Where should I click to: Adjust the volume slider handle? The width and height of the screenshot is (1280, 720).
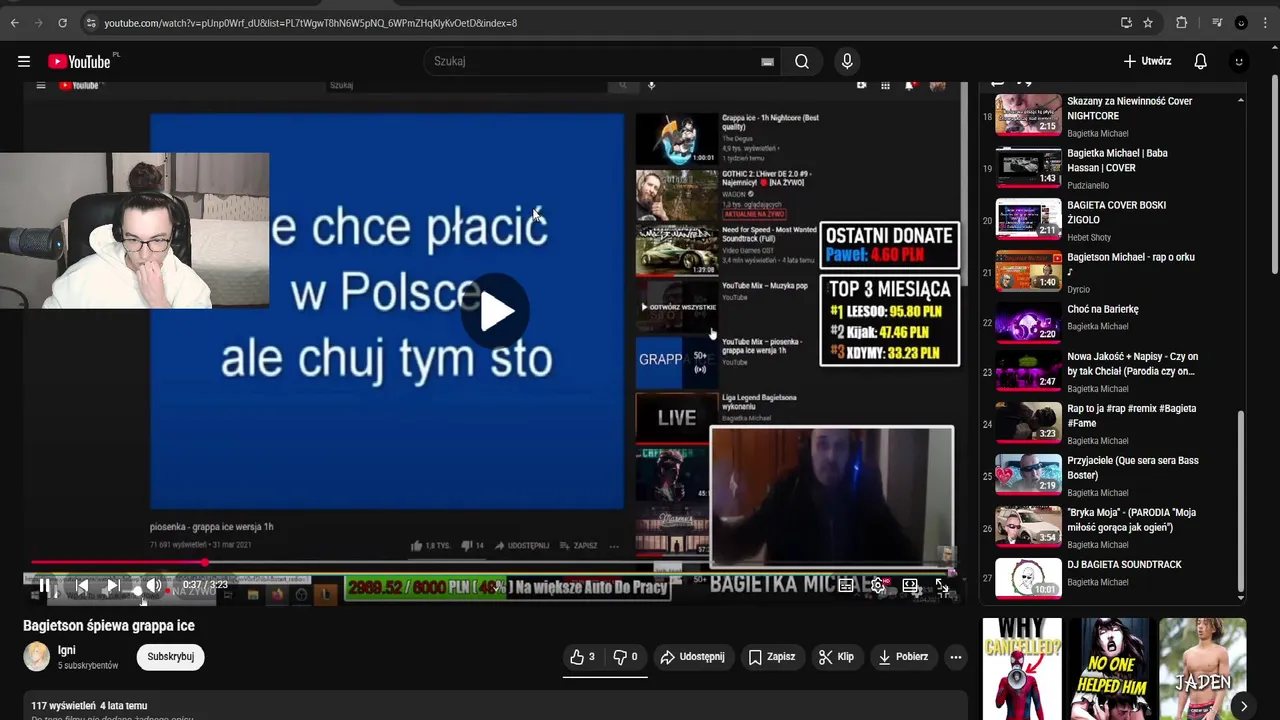point(138,591)
